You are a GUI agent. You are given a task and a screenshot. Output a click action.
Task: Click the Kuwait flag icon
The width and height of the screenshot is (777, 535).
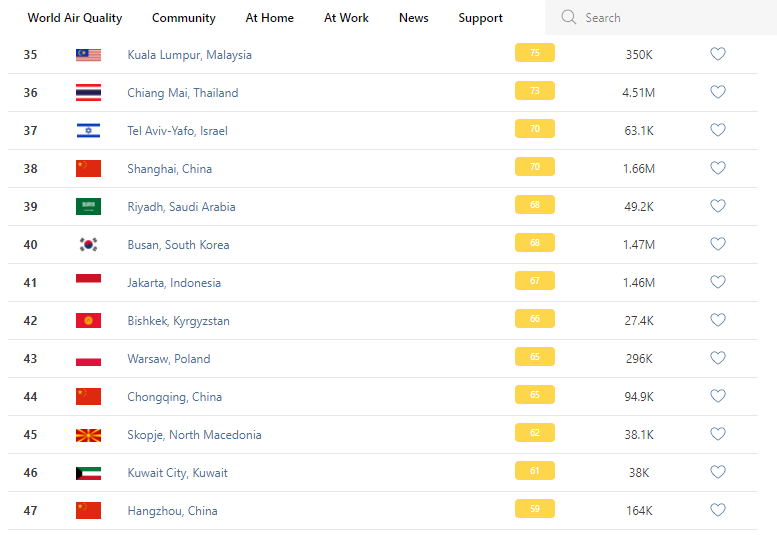(x=88, y=473)
